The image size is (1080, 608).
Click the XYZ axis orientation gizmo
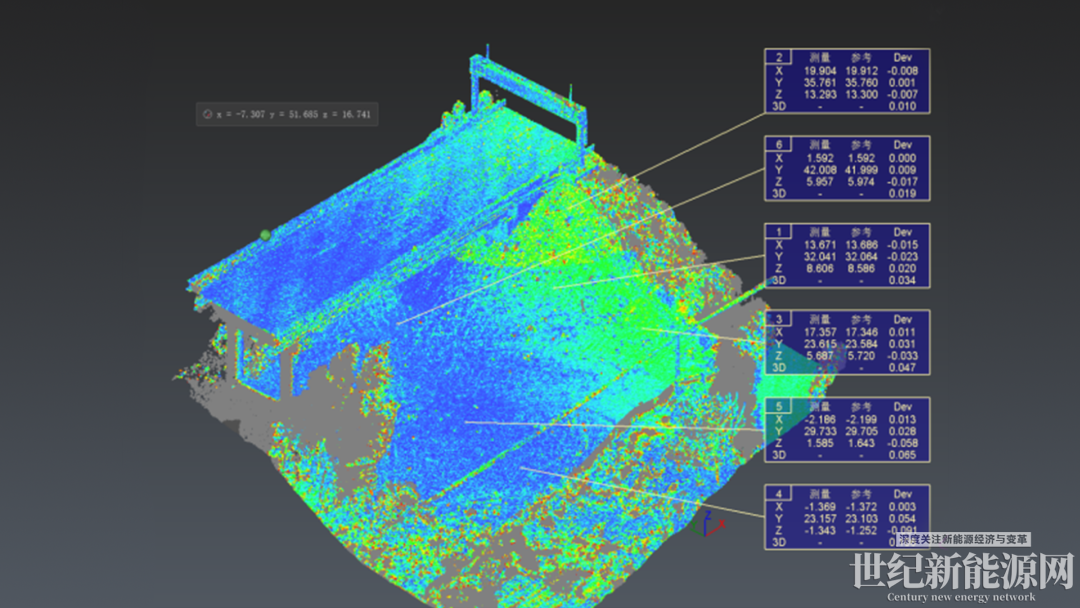[x=708, y=520]
